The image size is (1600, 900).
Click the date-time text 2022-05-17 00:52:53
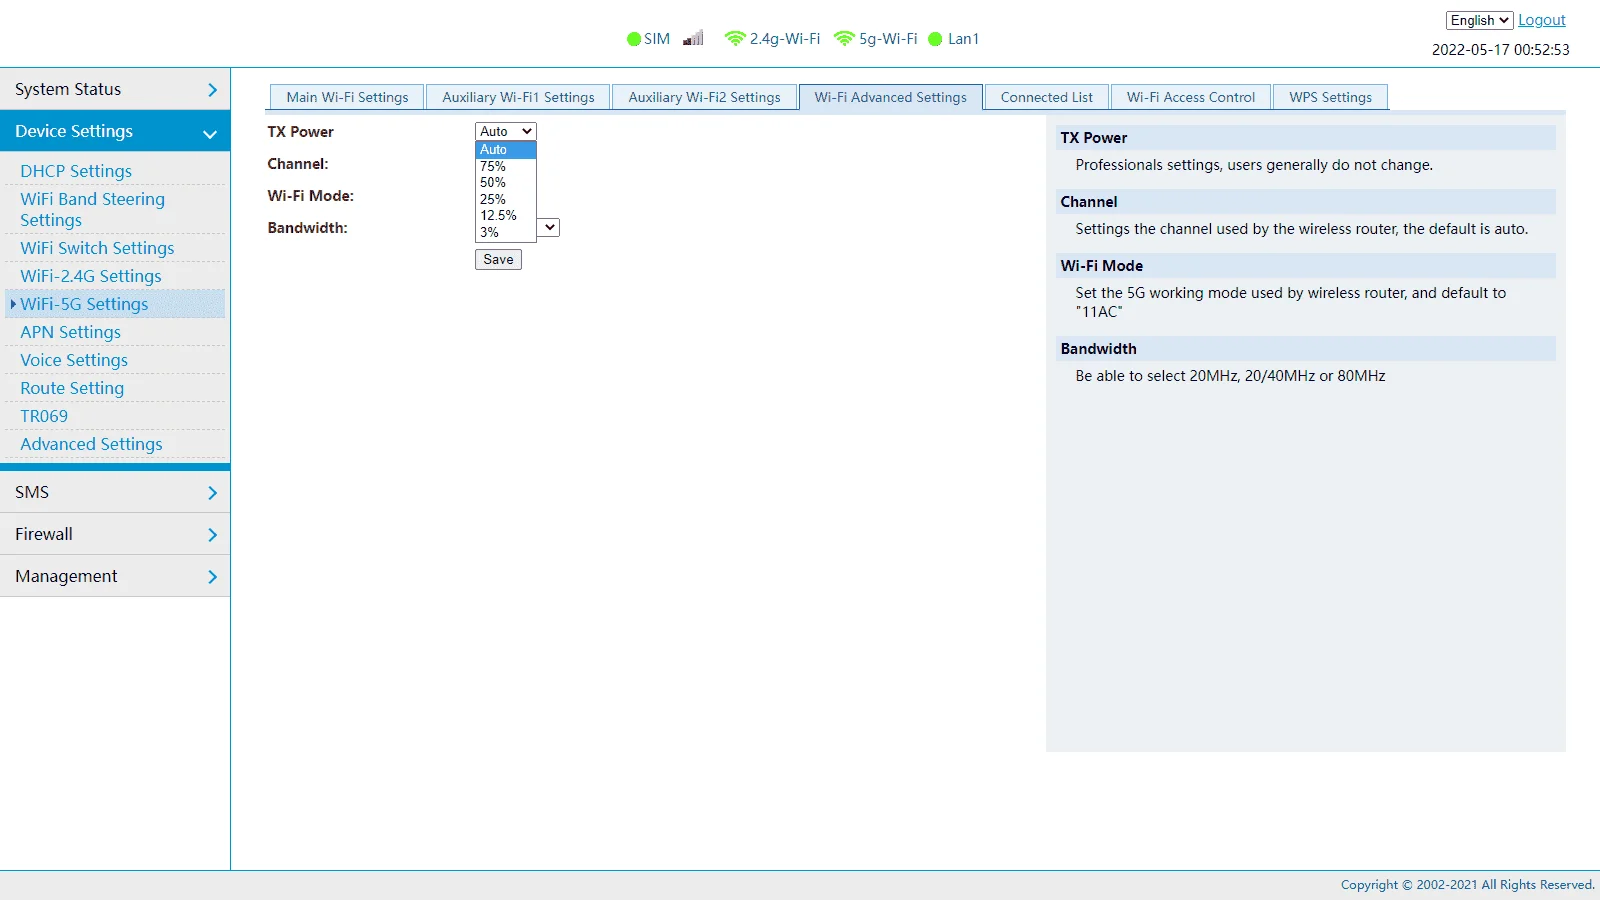[x=1500, y=50]
